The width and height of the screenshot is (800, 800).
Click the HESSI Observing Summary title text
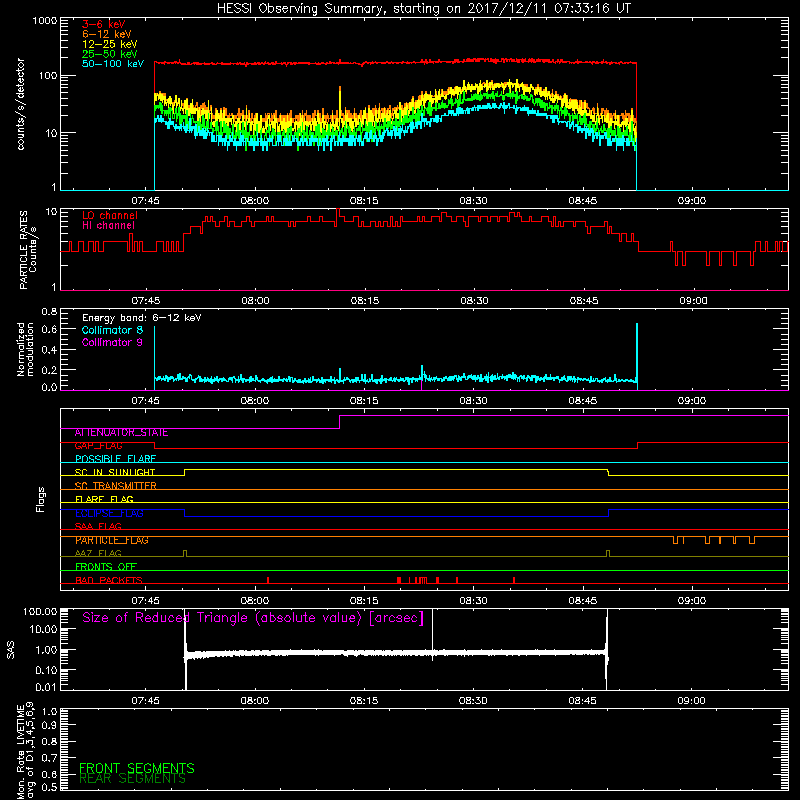423,9
